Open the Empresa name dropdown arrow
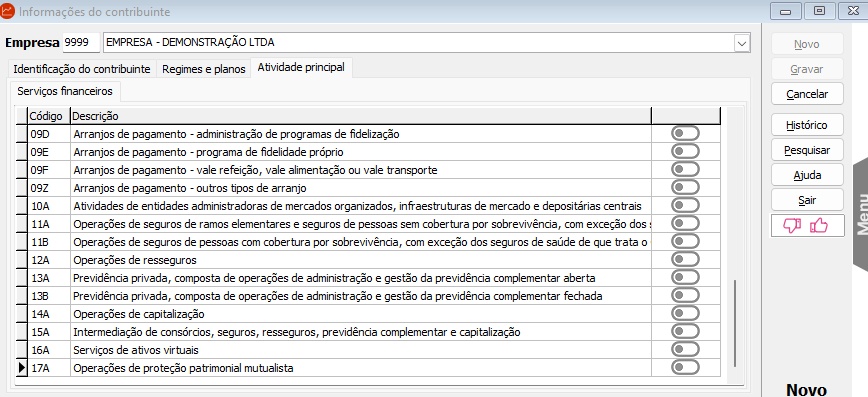 click(x=741, y=43)
